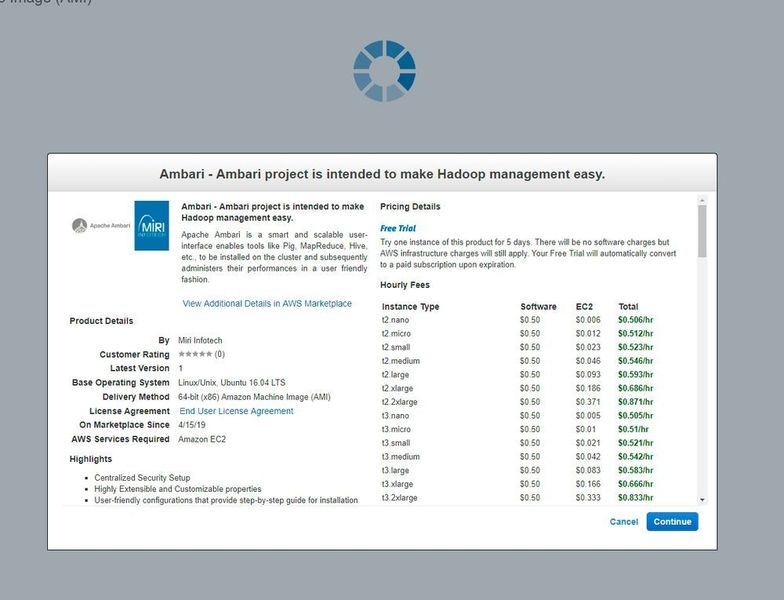
Task: Click the Continue button
Action: click(x=672, y=522)
